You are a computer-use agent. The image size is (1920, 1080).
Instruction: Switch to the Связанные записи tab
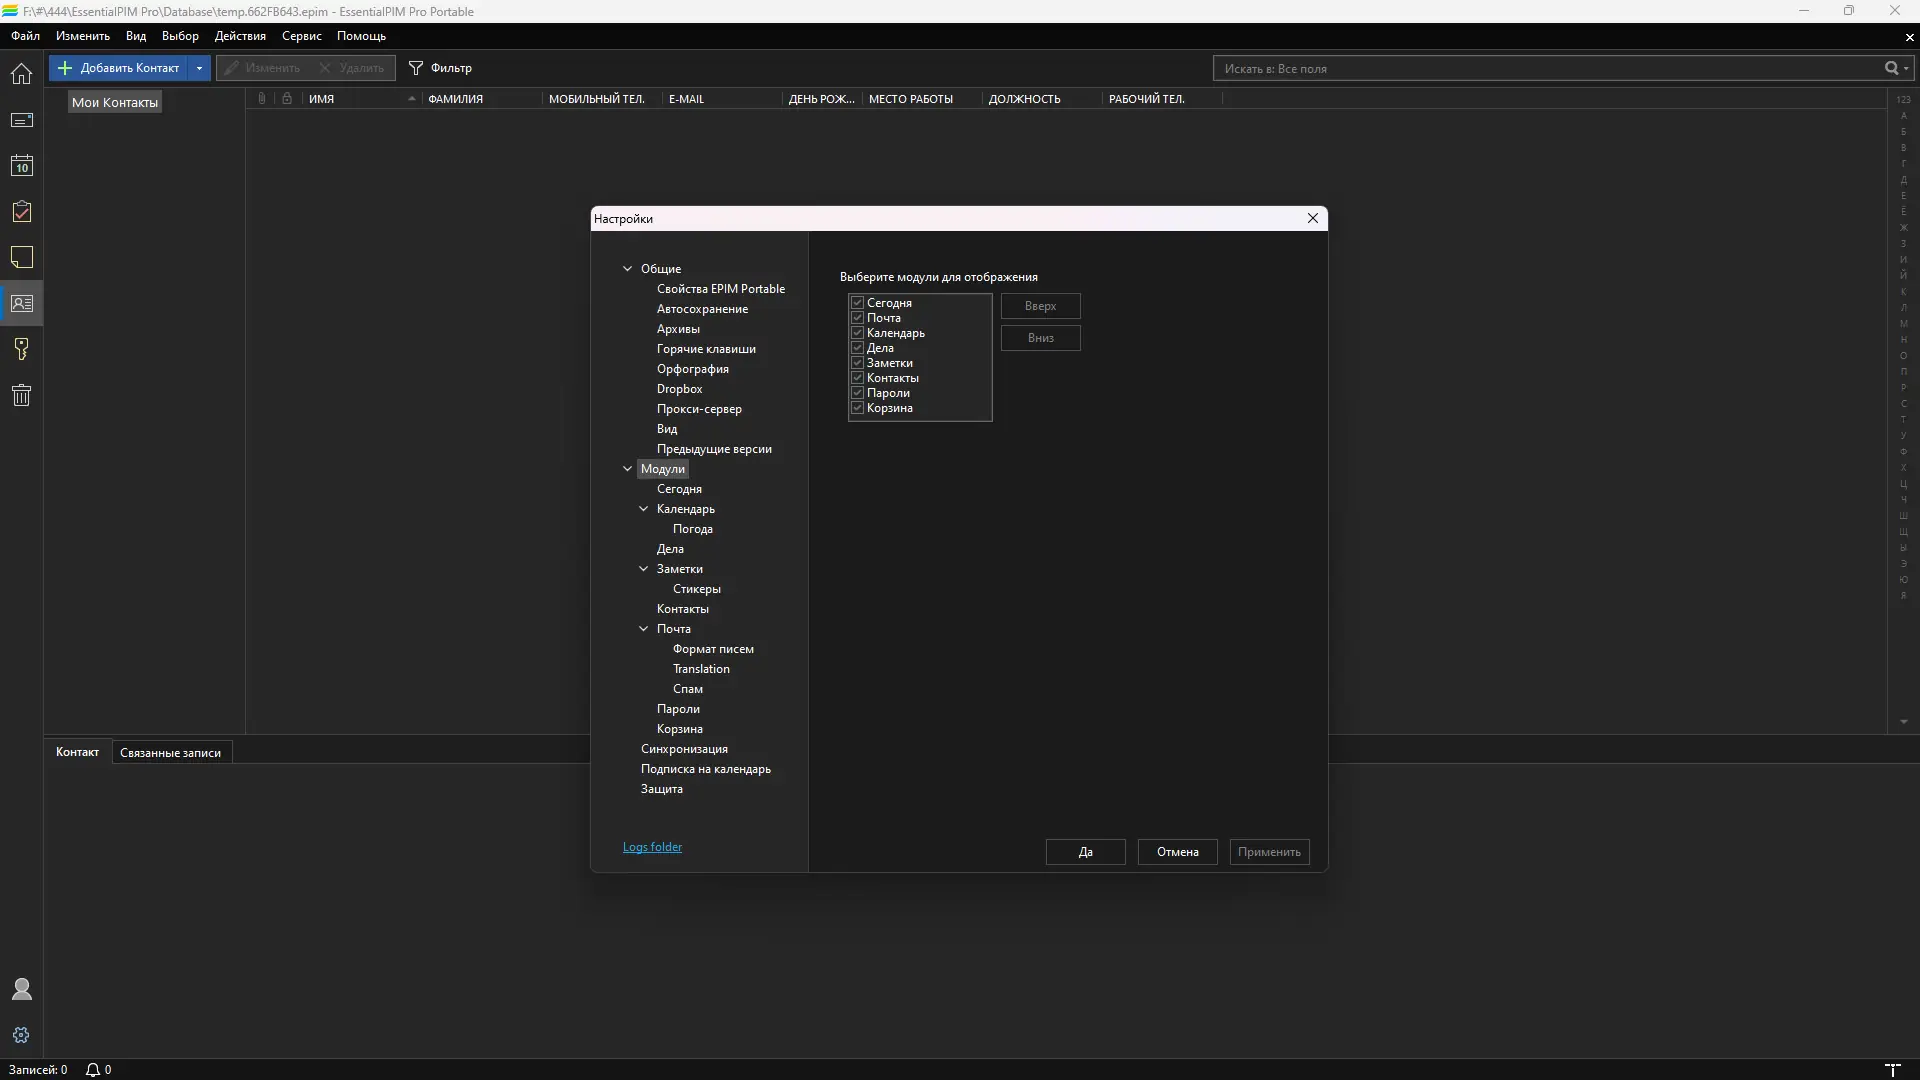[x=170, y=753]
